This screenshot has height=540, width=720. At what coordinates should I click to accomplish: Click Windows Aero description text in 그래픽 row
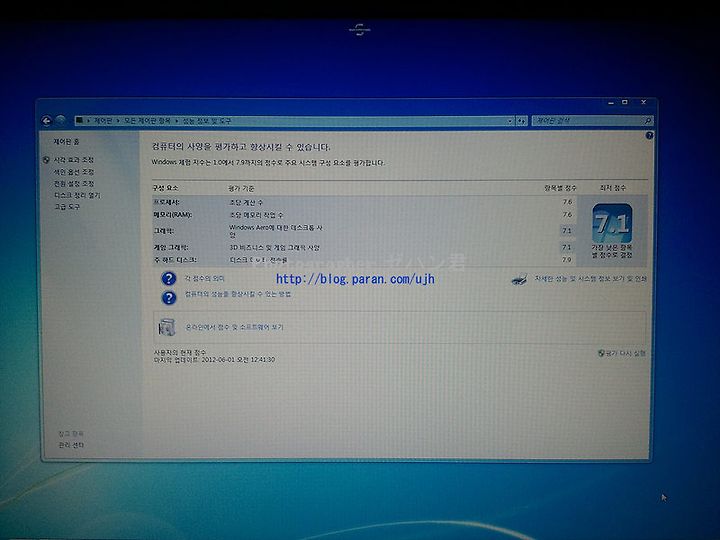pyautogui.click(x=276, y=231)
